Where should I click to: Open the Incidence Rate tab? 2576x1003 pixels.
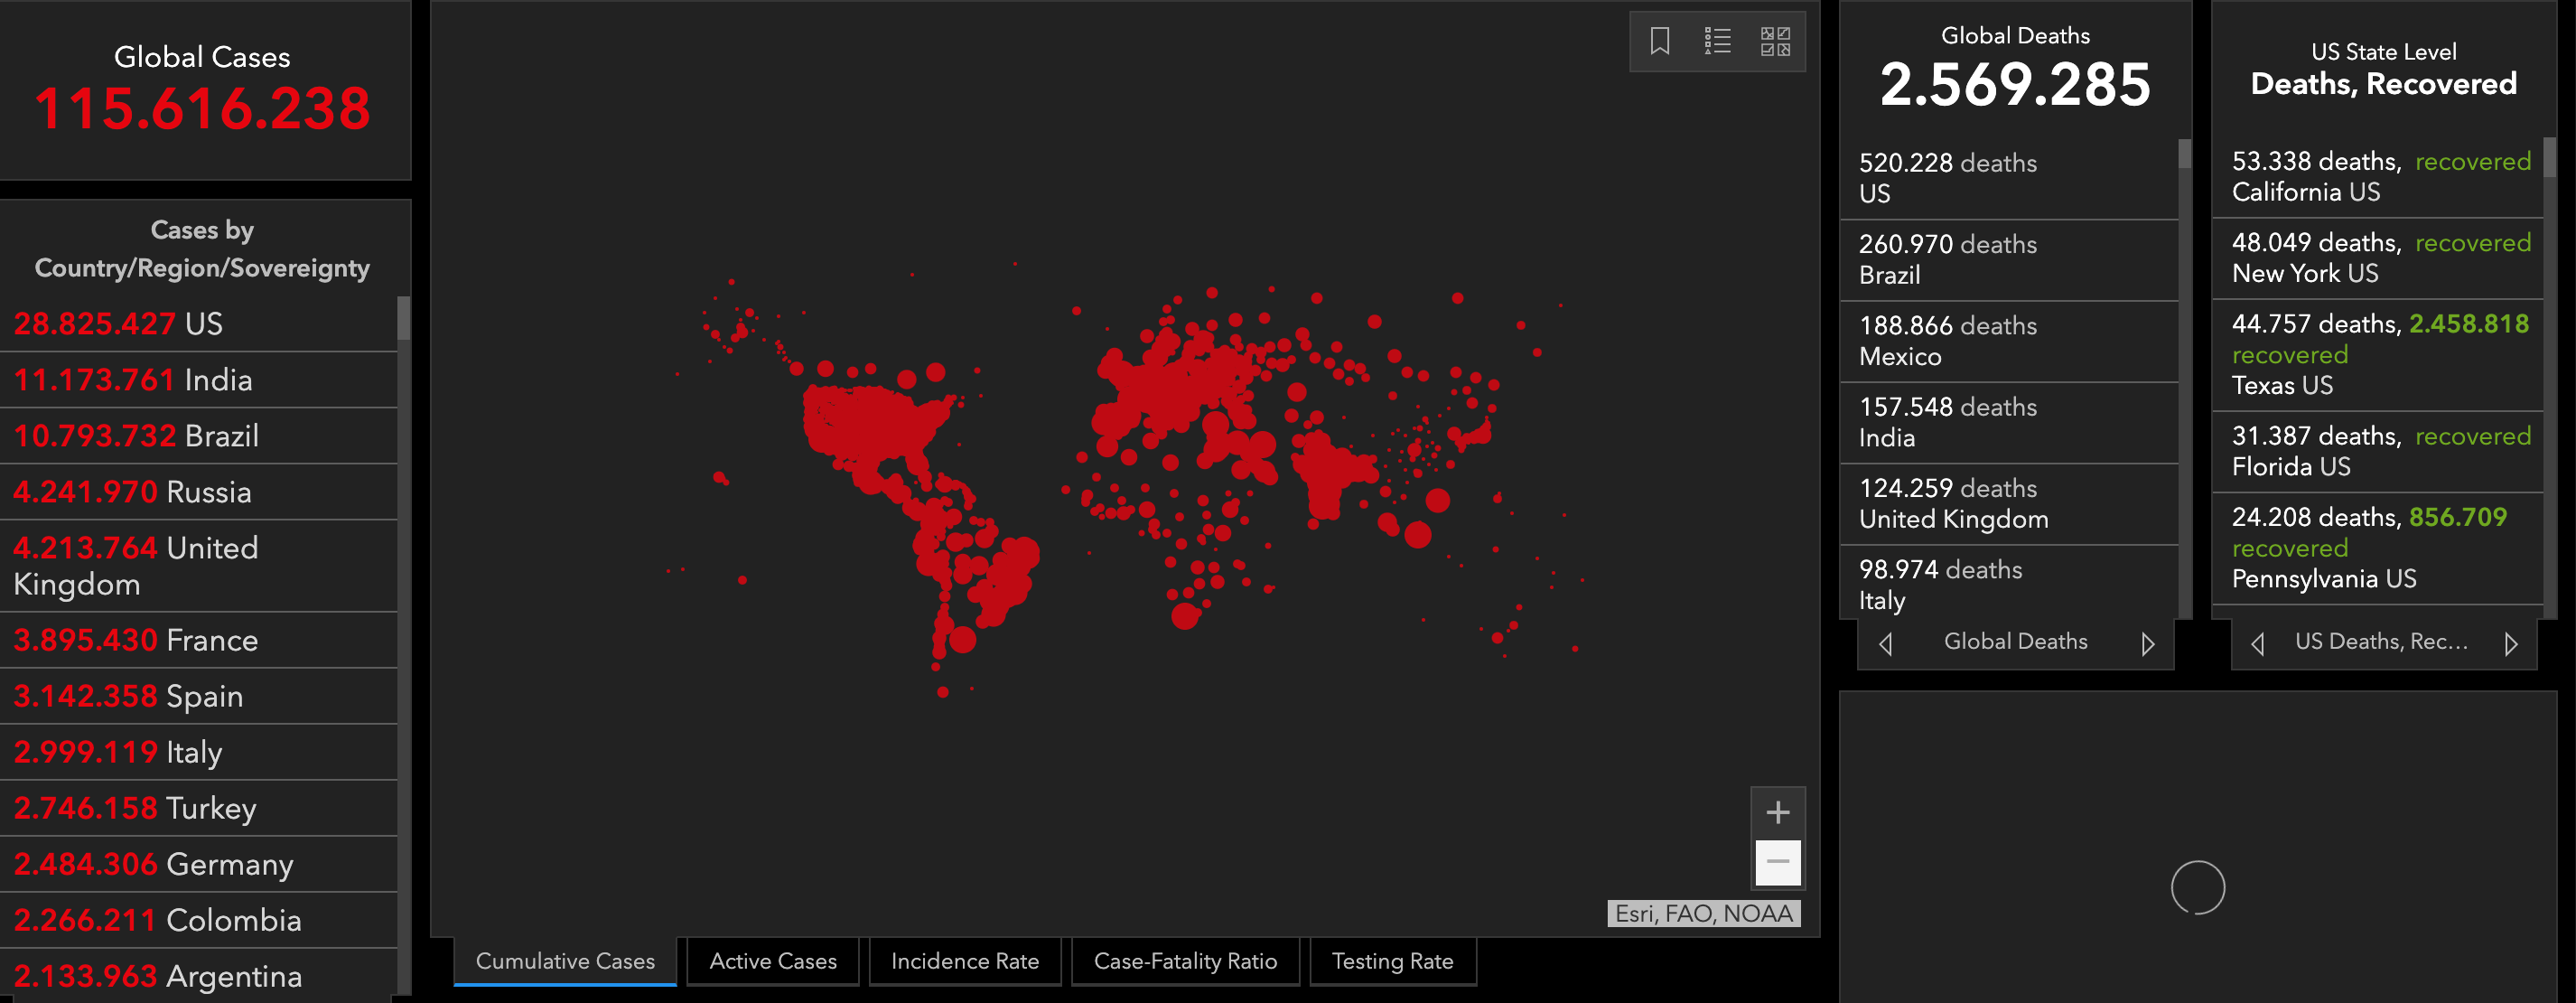[x=964, y=961]
